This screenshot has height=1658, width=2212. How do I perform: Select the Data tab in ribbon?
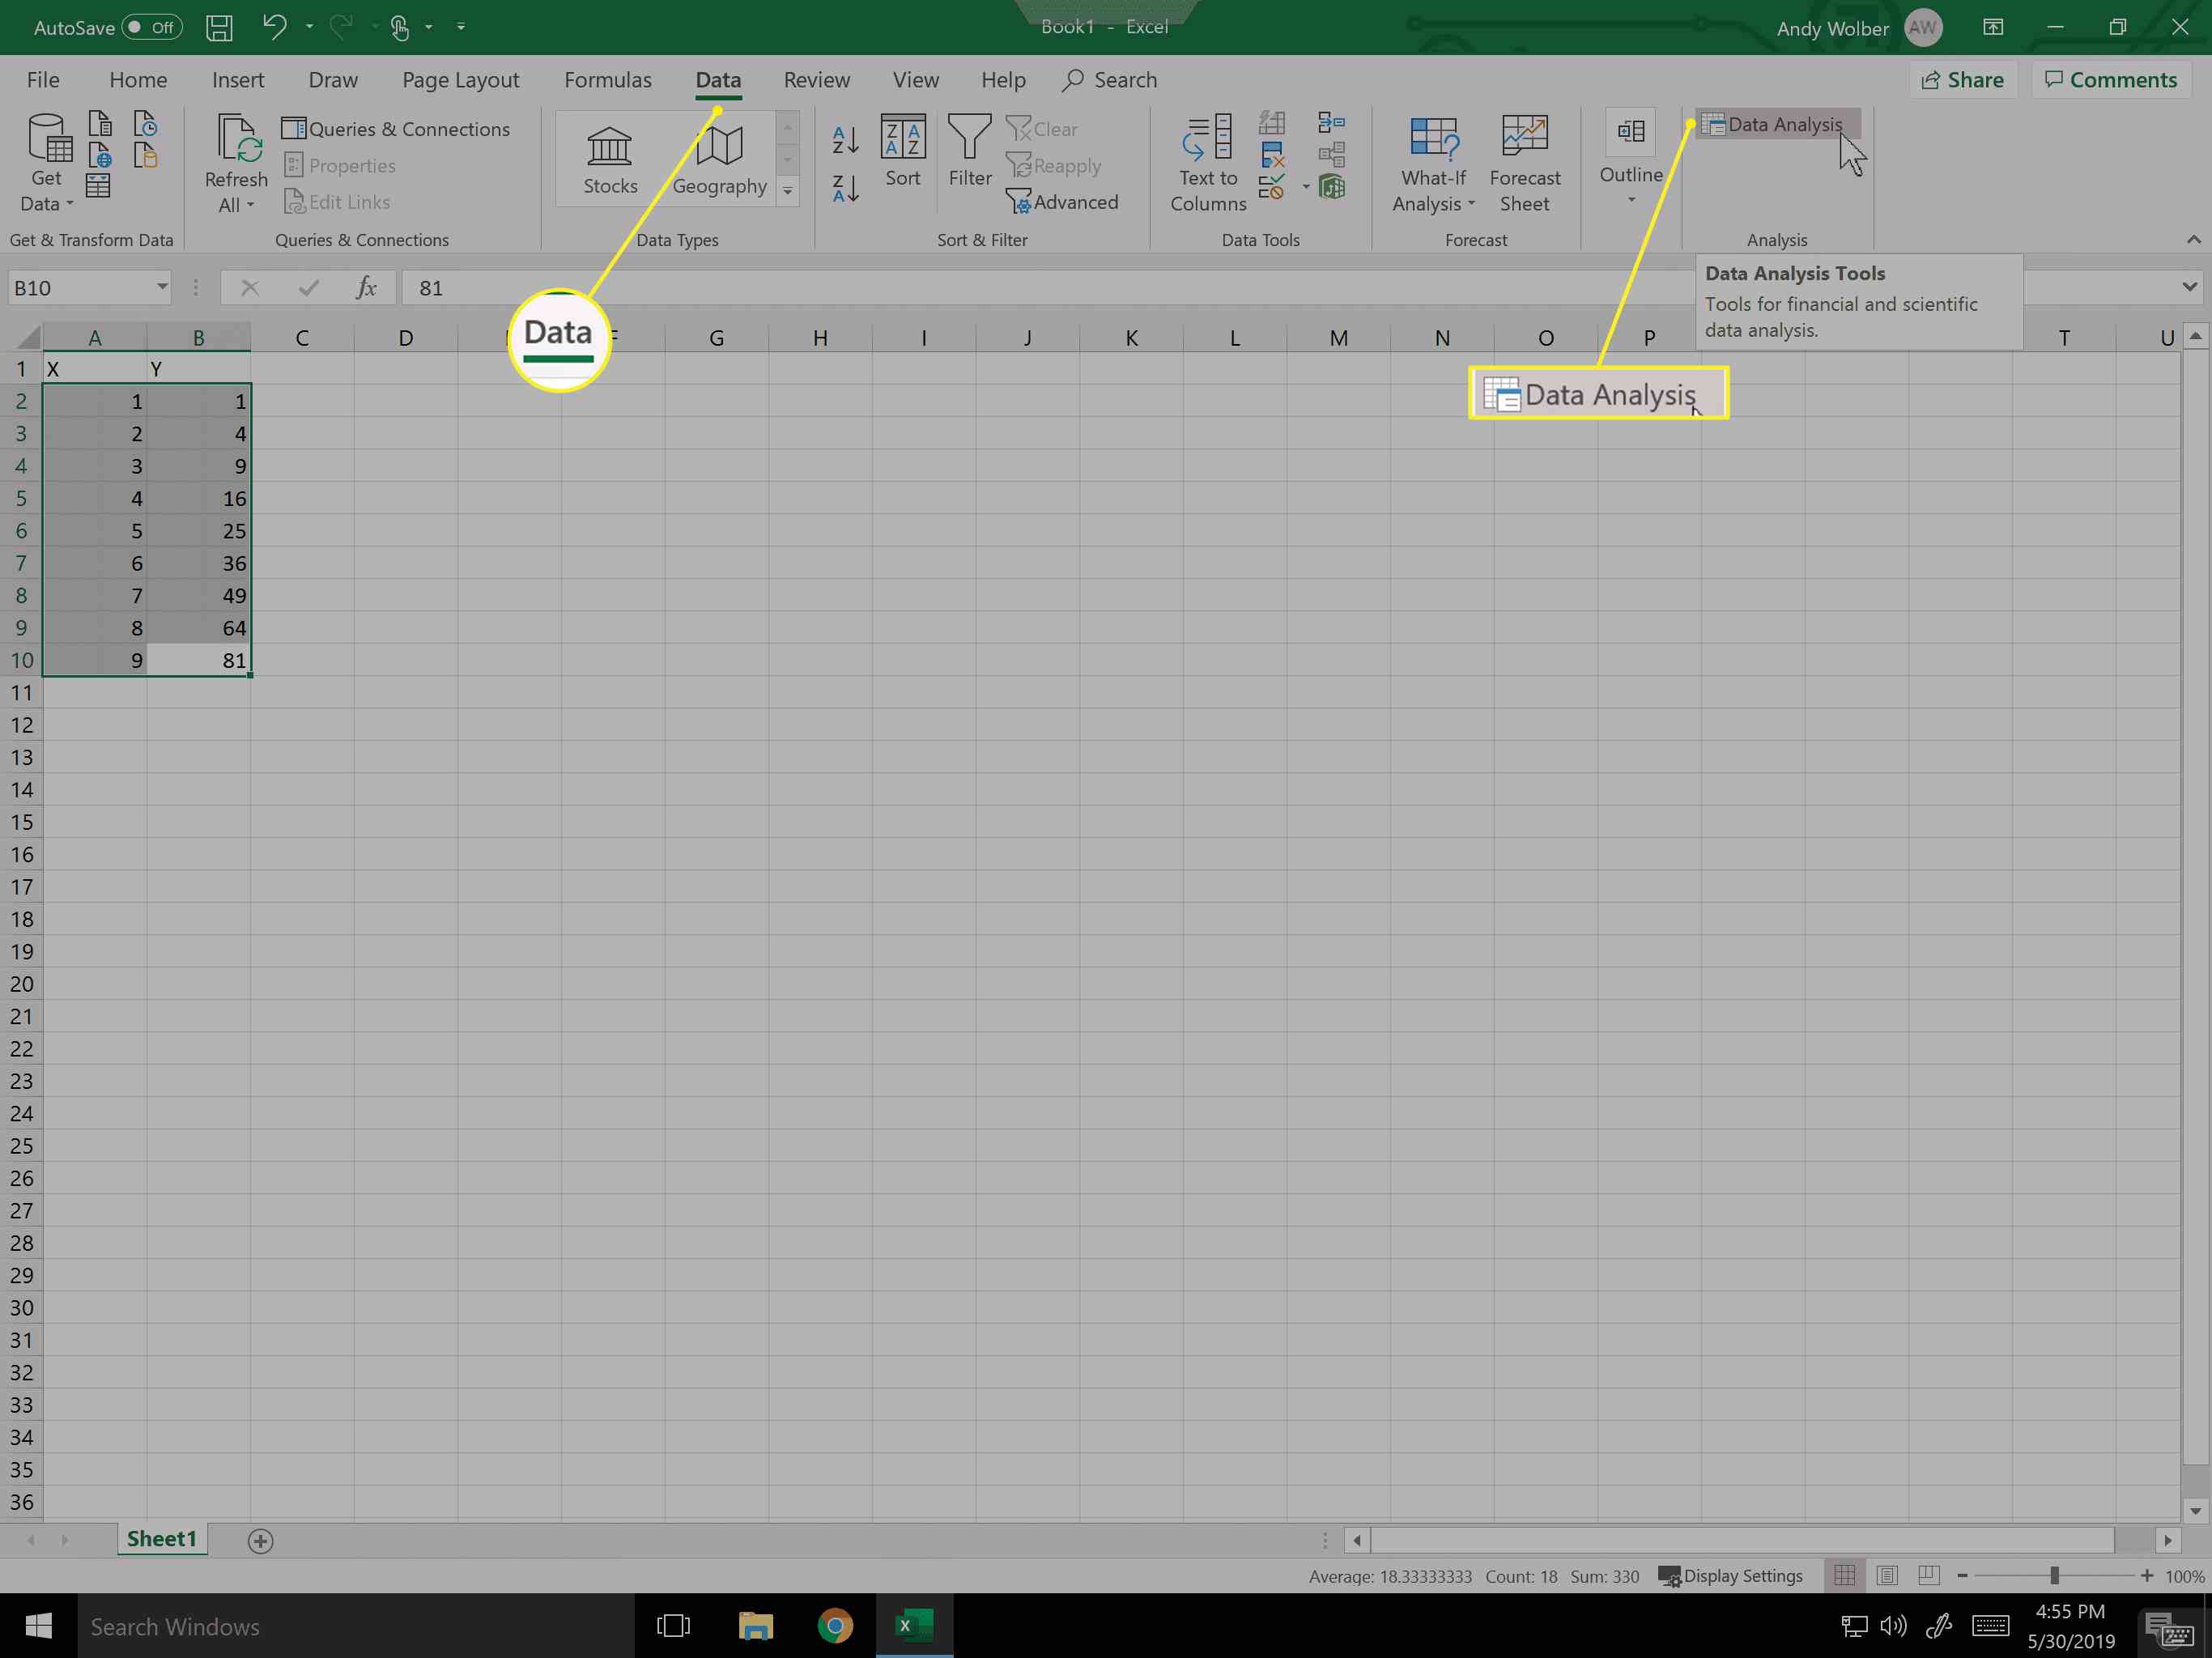pyautogui.click(x=716, y=80)
